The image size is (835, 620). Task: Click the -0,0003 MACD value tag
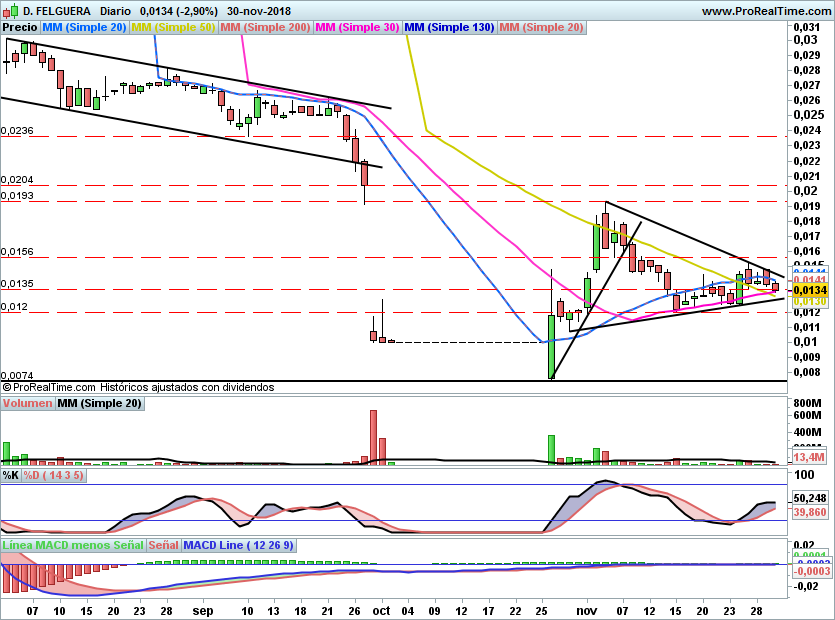(812, 571)
